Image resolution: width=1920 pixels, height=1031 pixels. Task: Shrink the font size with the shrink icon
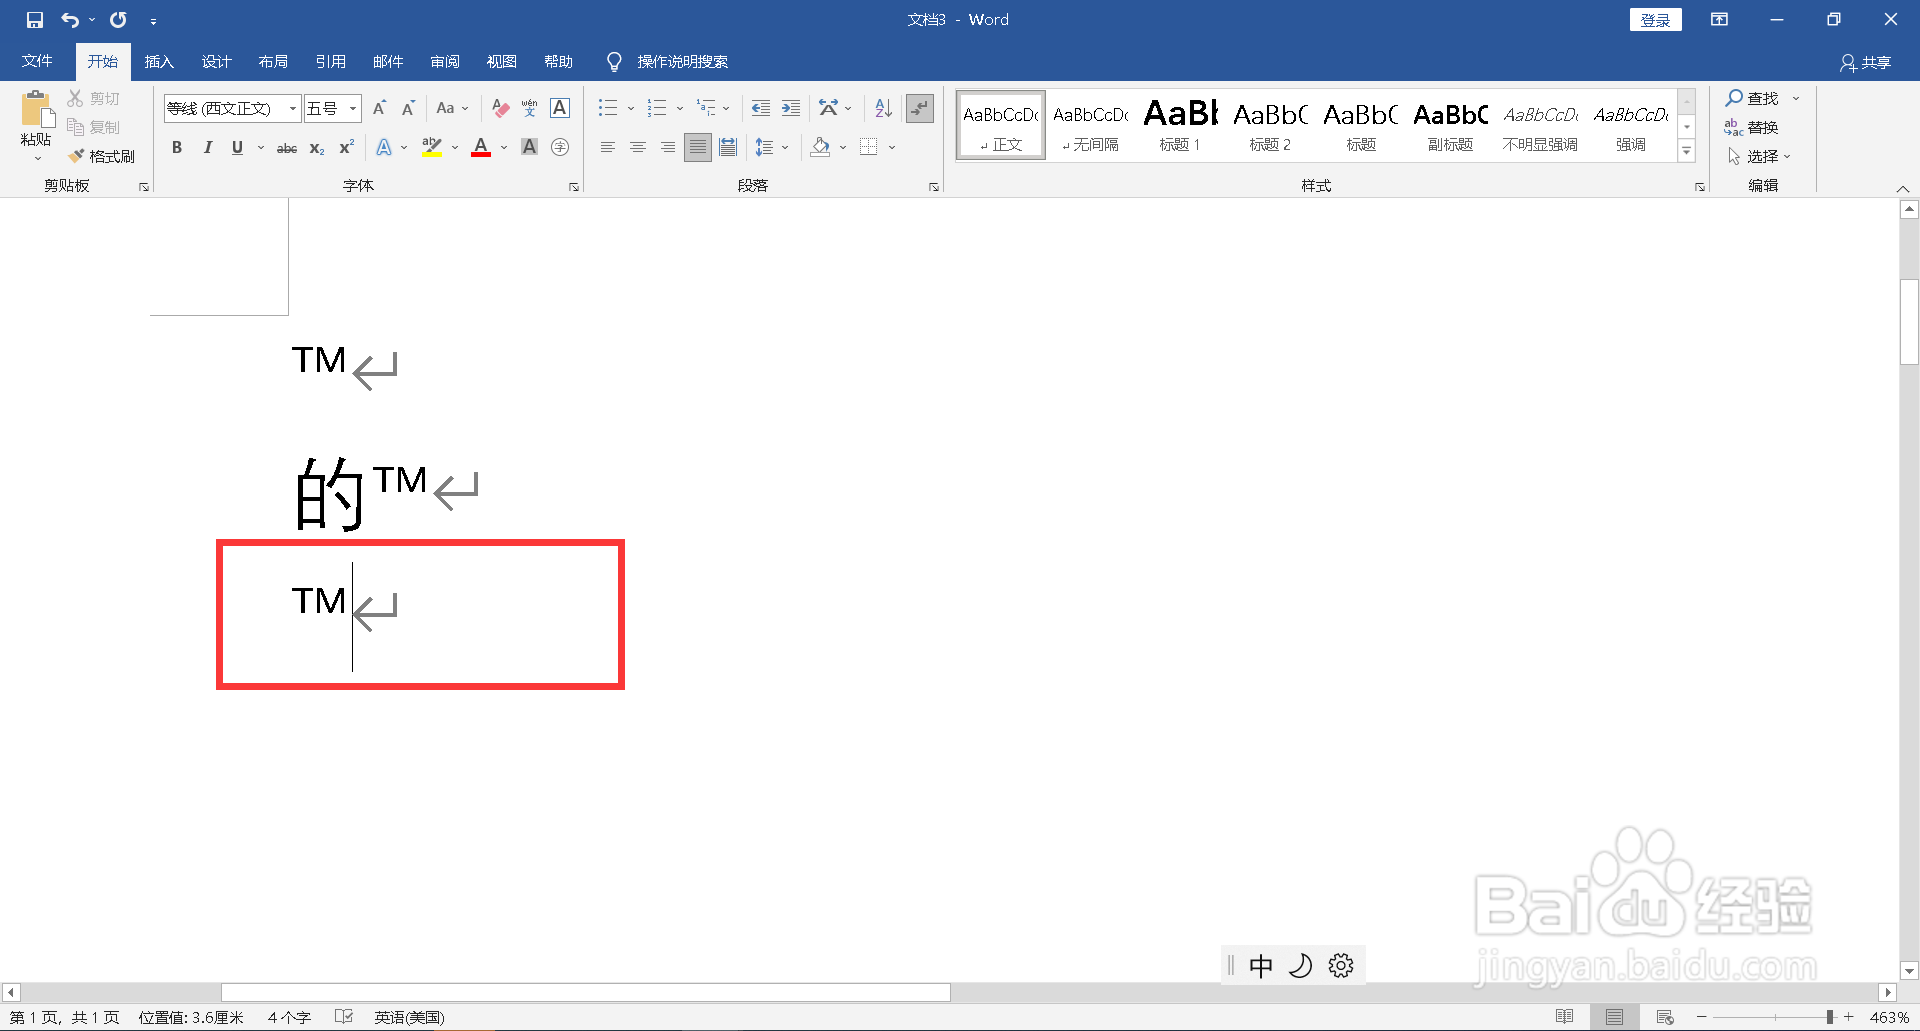point(408,108)
